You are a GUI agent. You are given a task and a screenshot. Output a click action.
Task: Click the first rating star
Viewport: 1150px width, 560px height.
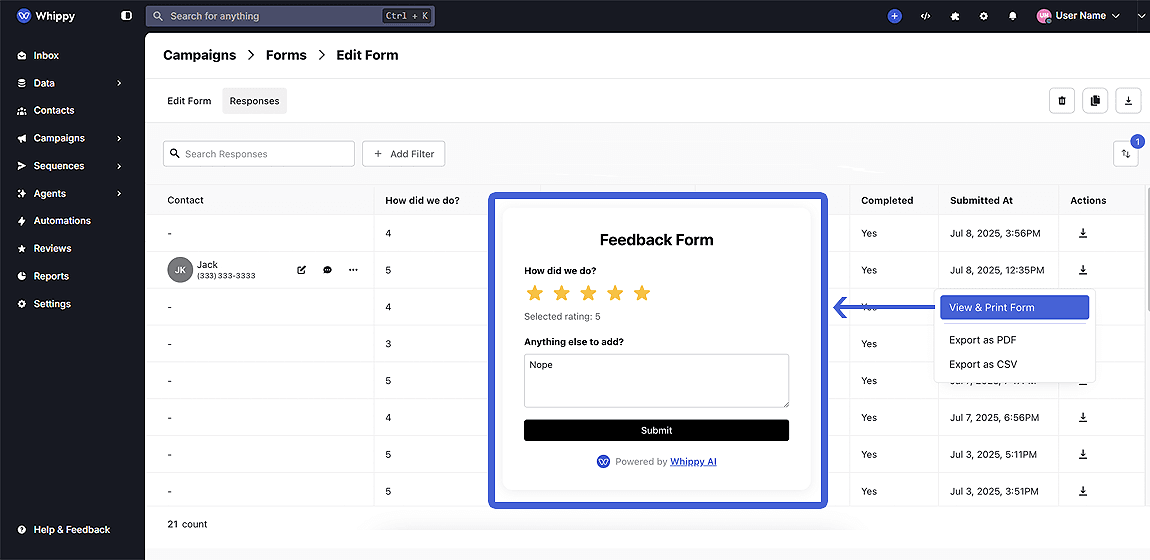coord(535,293)
